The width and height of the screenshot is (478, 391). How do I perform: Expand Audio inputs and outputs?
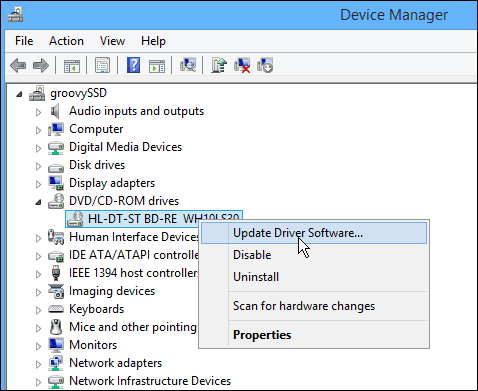(x=38, y=112)
